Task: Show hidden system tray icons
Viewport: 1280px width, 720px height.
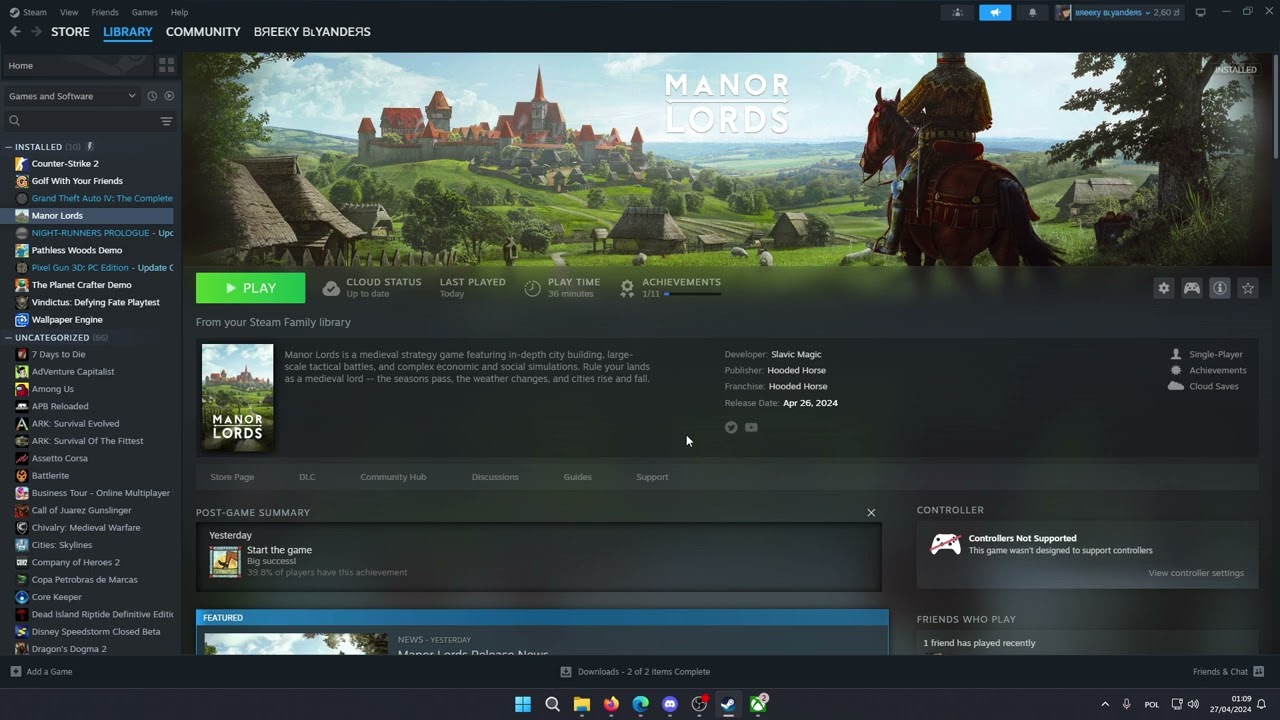Action: coord(1105,704)
